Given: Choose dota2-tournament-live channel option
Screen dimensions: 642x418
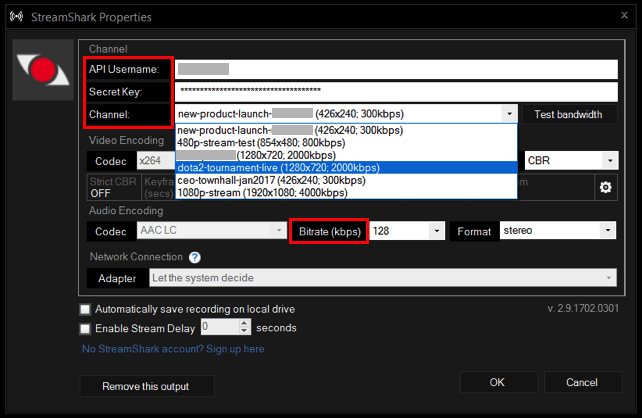Looking at the screenshot, I should click(346, 168).
